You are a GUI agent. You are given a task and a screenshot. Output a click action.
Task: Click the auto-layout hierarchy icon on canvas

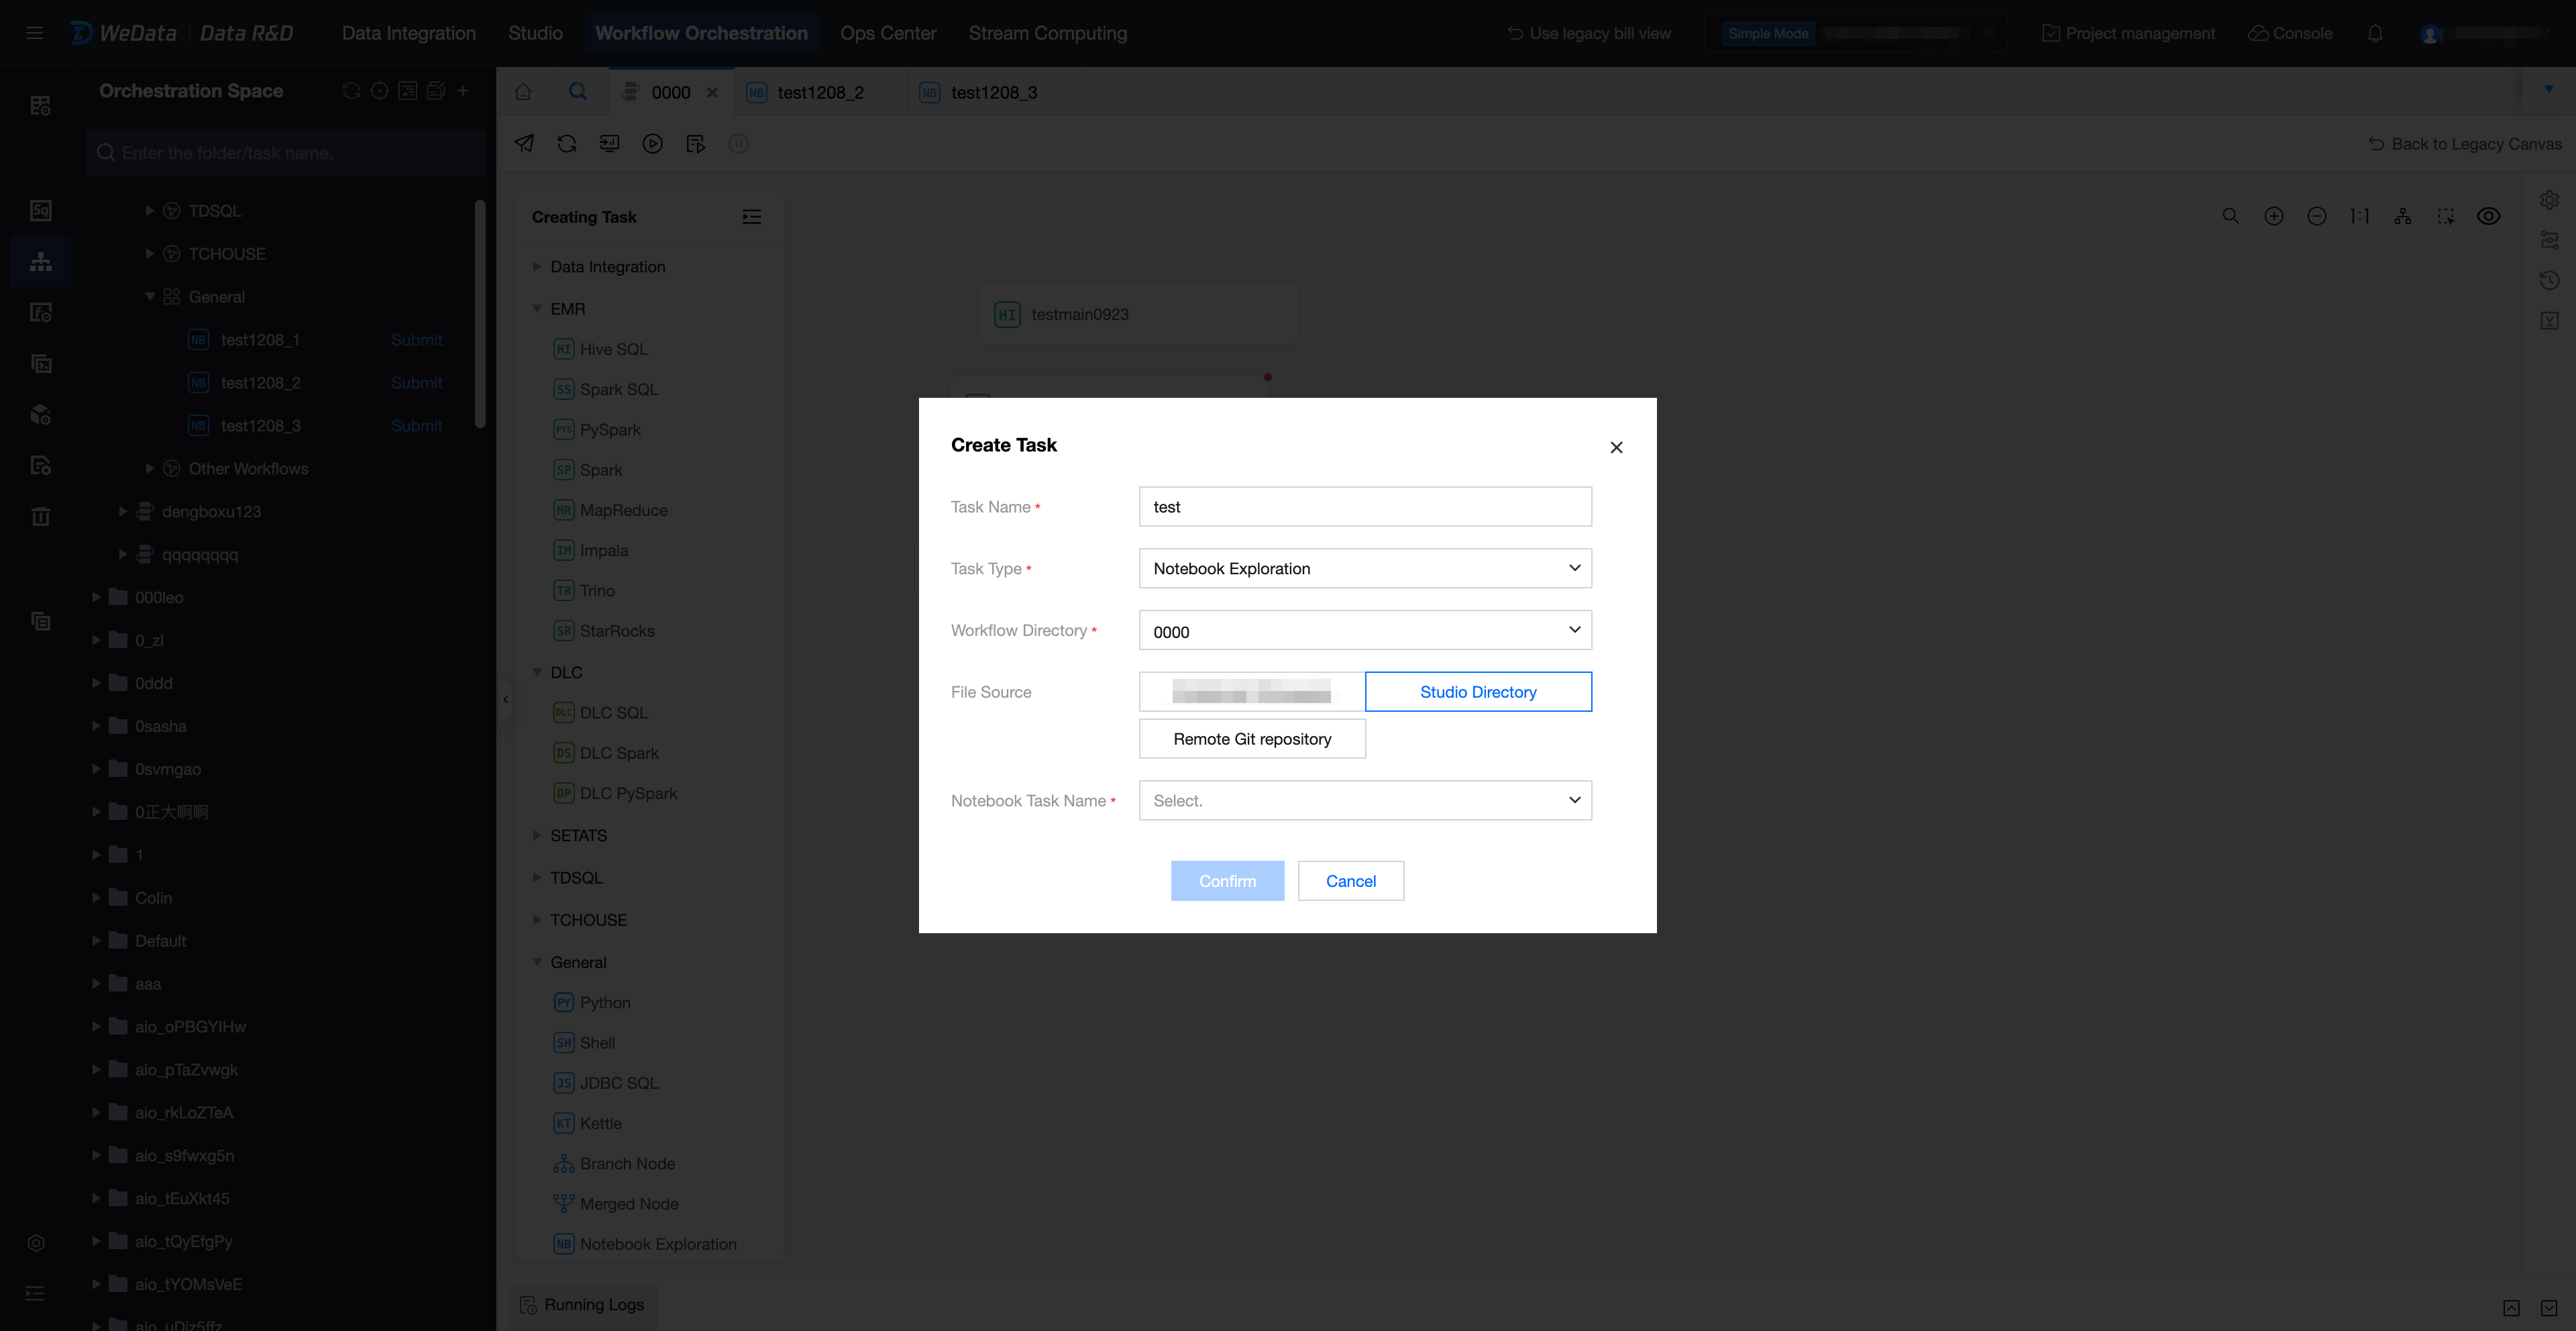[2402, 216]
